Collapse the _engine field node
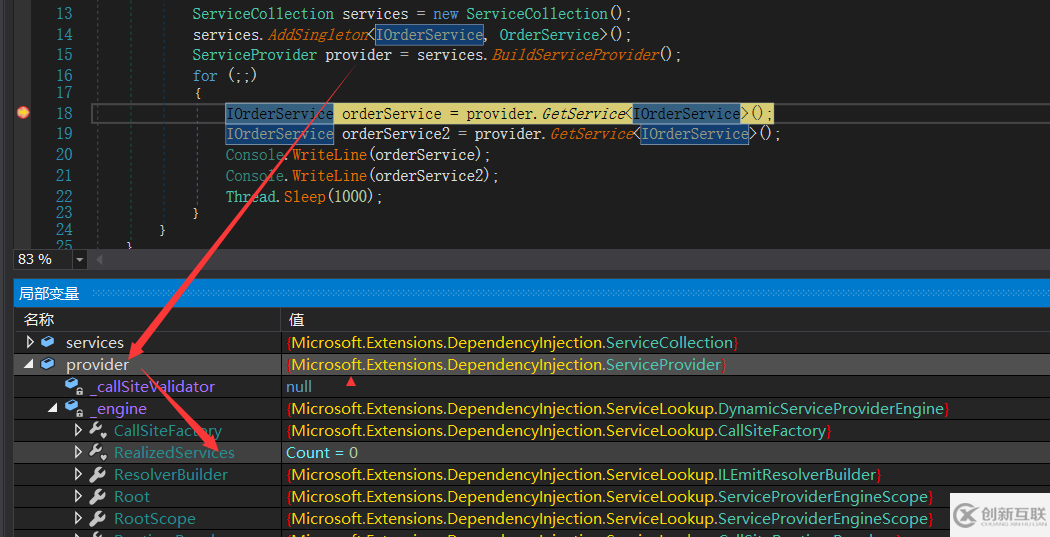1050x537 pixels. click(x=52, y=408)
